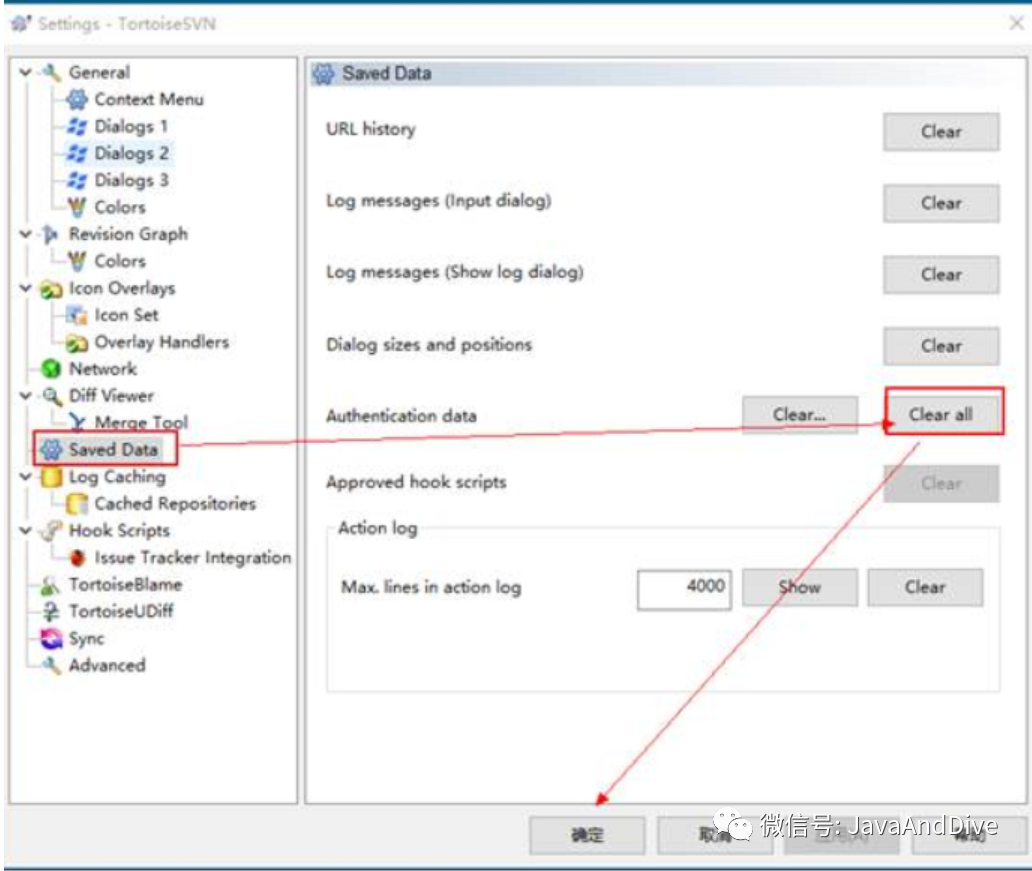Click the Dialogs 3 icon

pyautogui.click(x=77, y=180)
